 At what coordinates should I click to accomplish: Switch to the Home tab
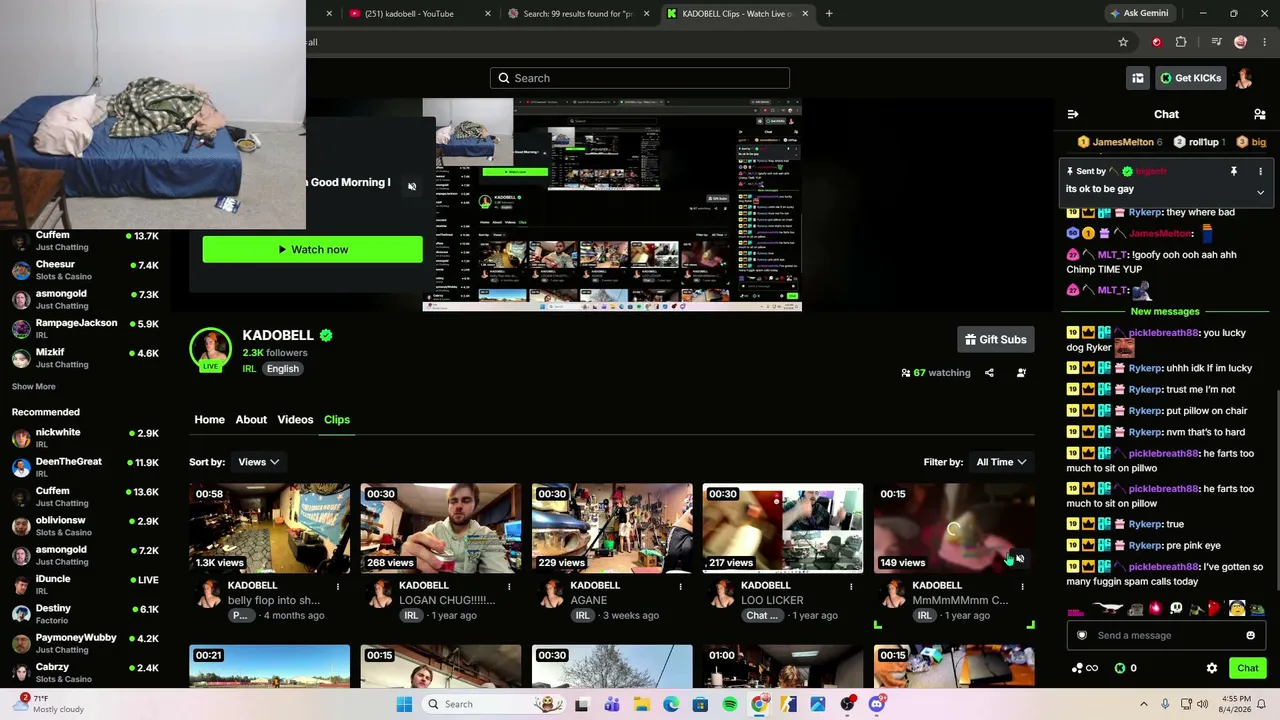point(209,420)
